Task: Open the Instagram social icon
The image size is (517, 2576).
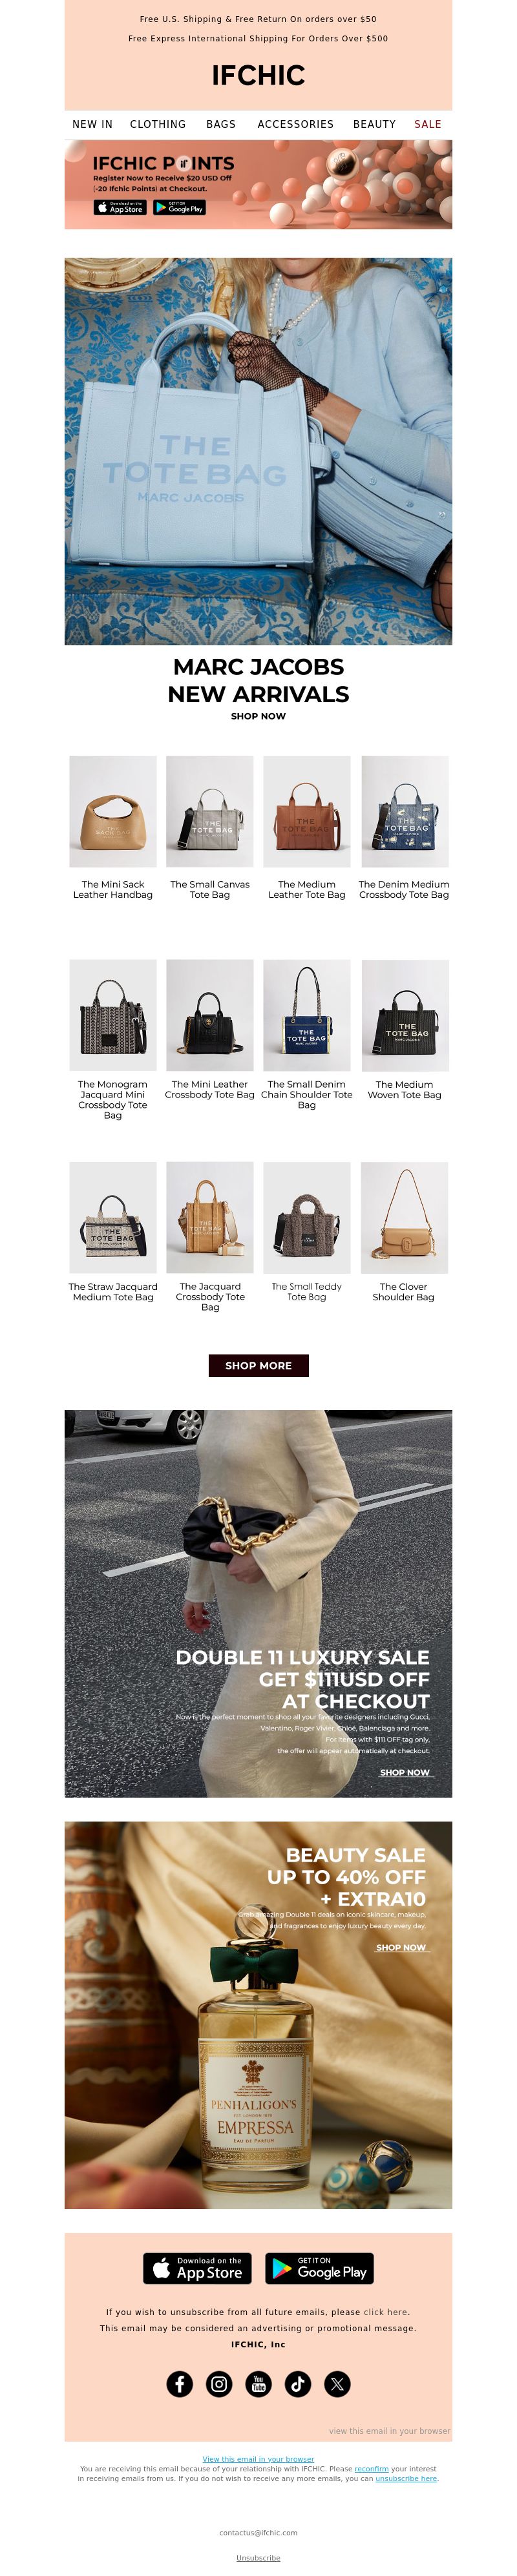Action: (219, 2383)
